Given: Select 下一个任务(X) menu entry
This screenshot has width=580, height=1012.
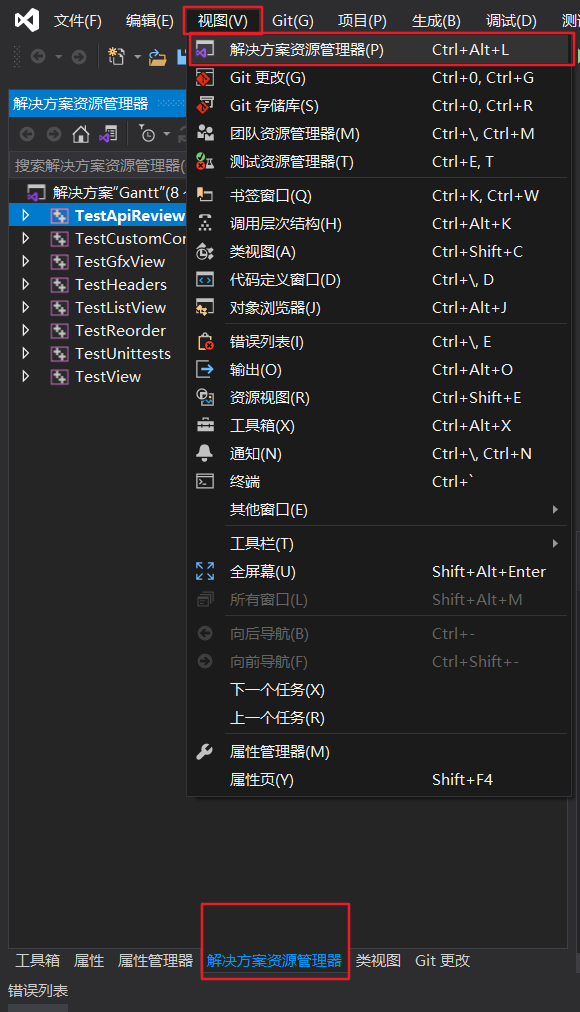Looking at the screenshot, I should tap(379, 690).
